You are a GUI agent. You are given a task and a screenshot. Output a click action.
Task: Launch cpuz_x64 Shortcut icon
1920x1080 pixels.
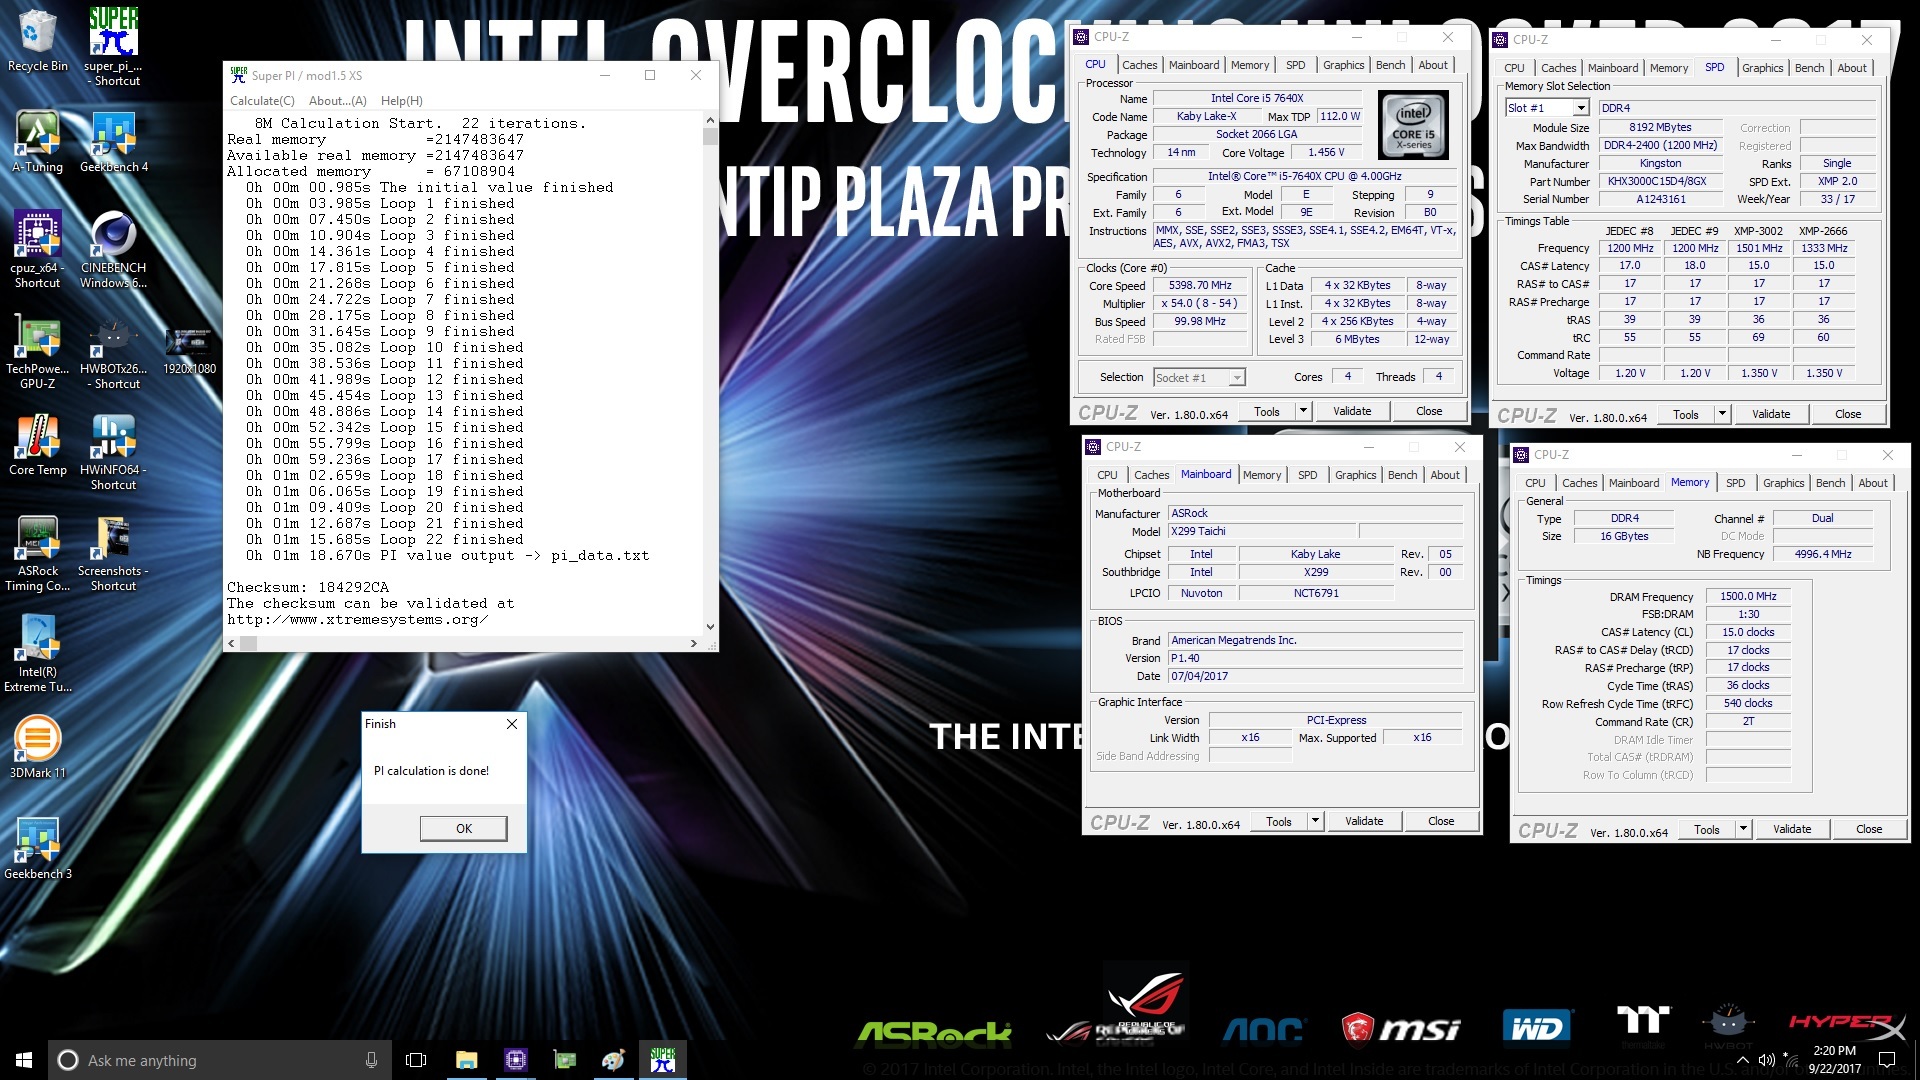pyautogui.click(x=37, y=250)
